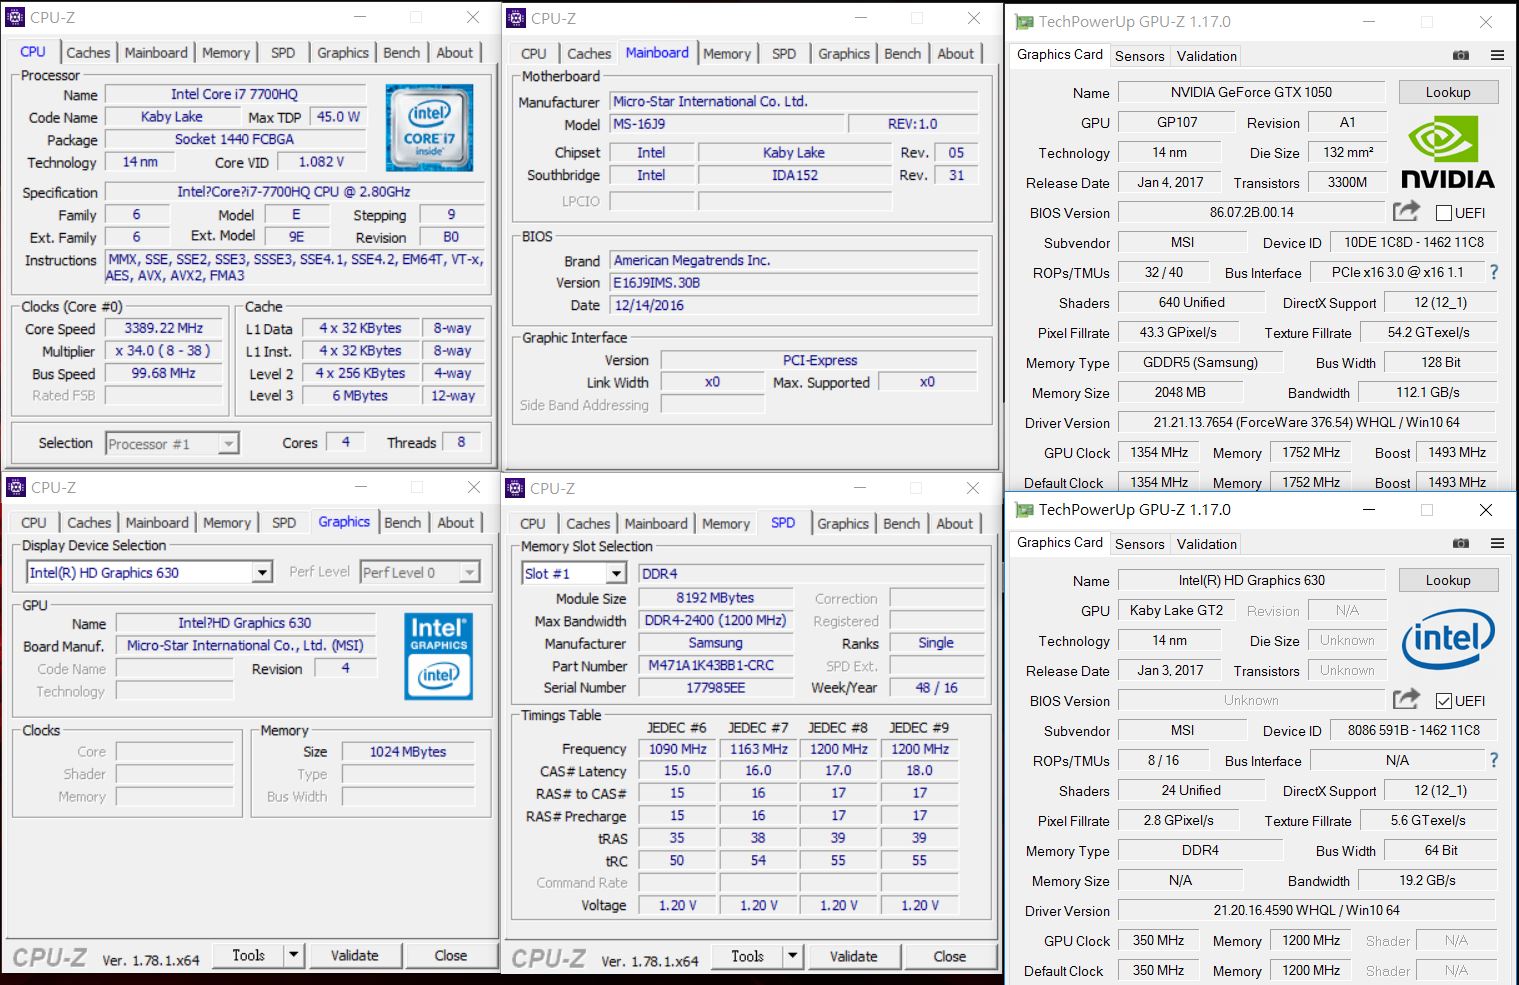The width and height of the screenshot is (1519, 985).
Task: Click CPU-Z title icon of the CPU tab window
Action: point(16,17)
